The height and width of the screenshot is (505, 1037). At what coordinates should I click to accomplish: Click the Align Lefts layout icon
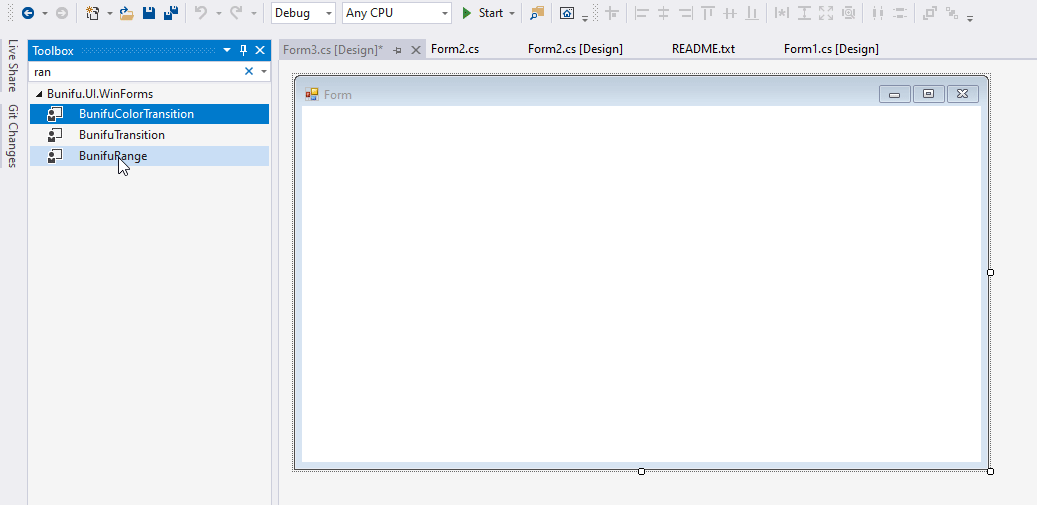tap(642, 13)
